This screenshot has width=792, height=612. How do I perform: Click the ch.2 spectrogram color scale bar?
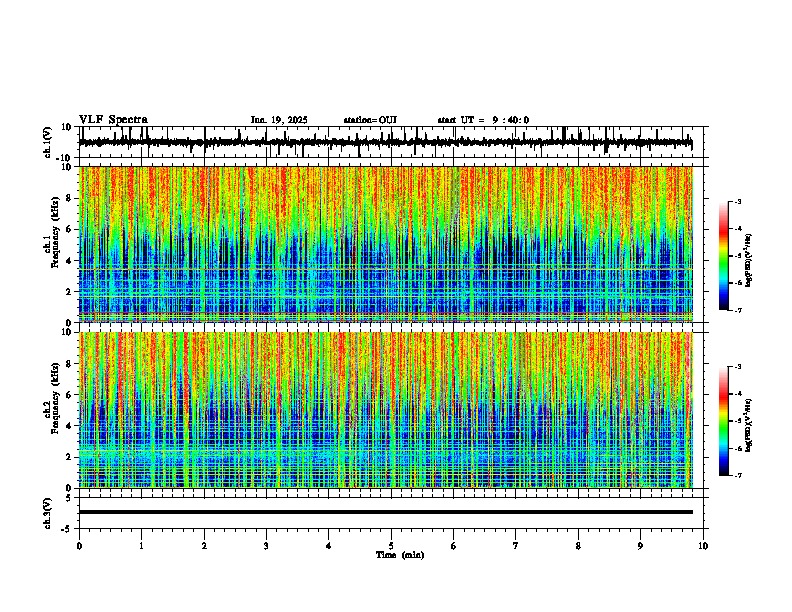click(x=724, y=421)
